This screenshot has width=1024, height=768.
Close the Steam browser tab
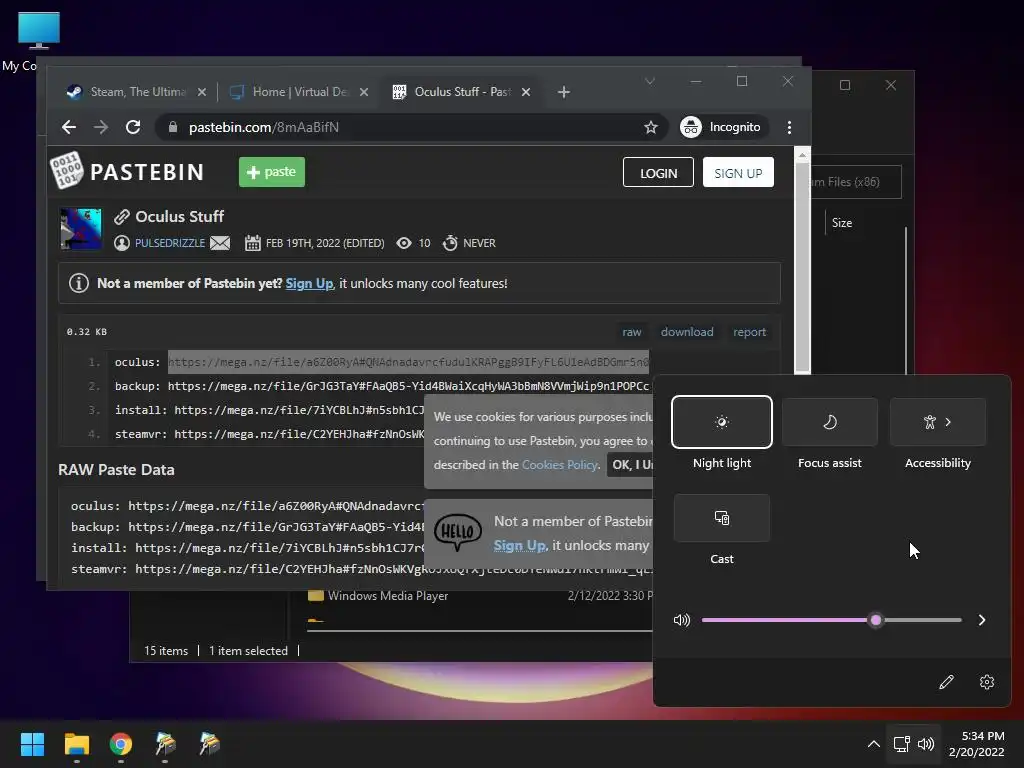pyautogui.click(x=202, y=92)
